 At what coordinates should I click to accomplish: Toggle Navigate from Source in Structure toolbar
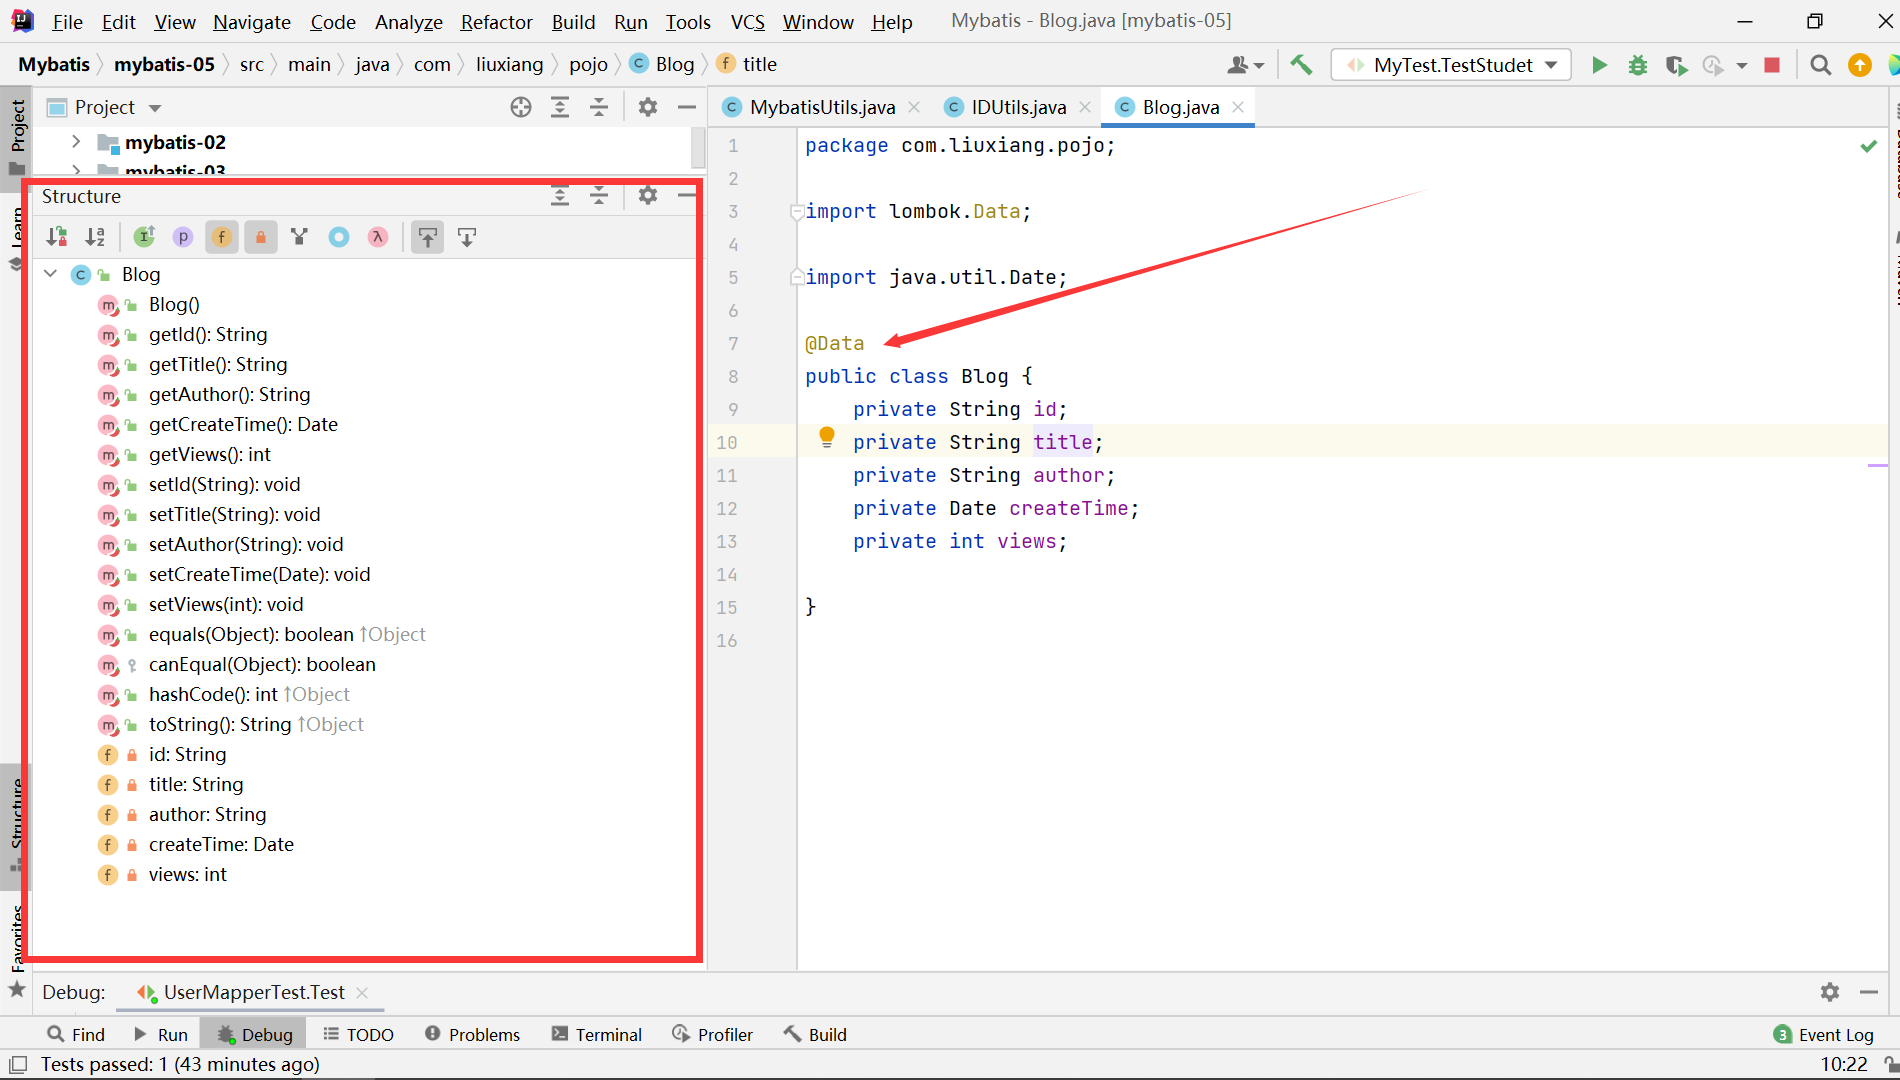[x=467, y=237]
